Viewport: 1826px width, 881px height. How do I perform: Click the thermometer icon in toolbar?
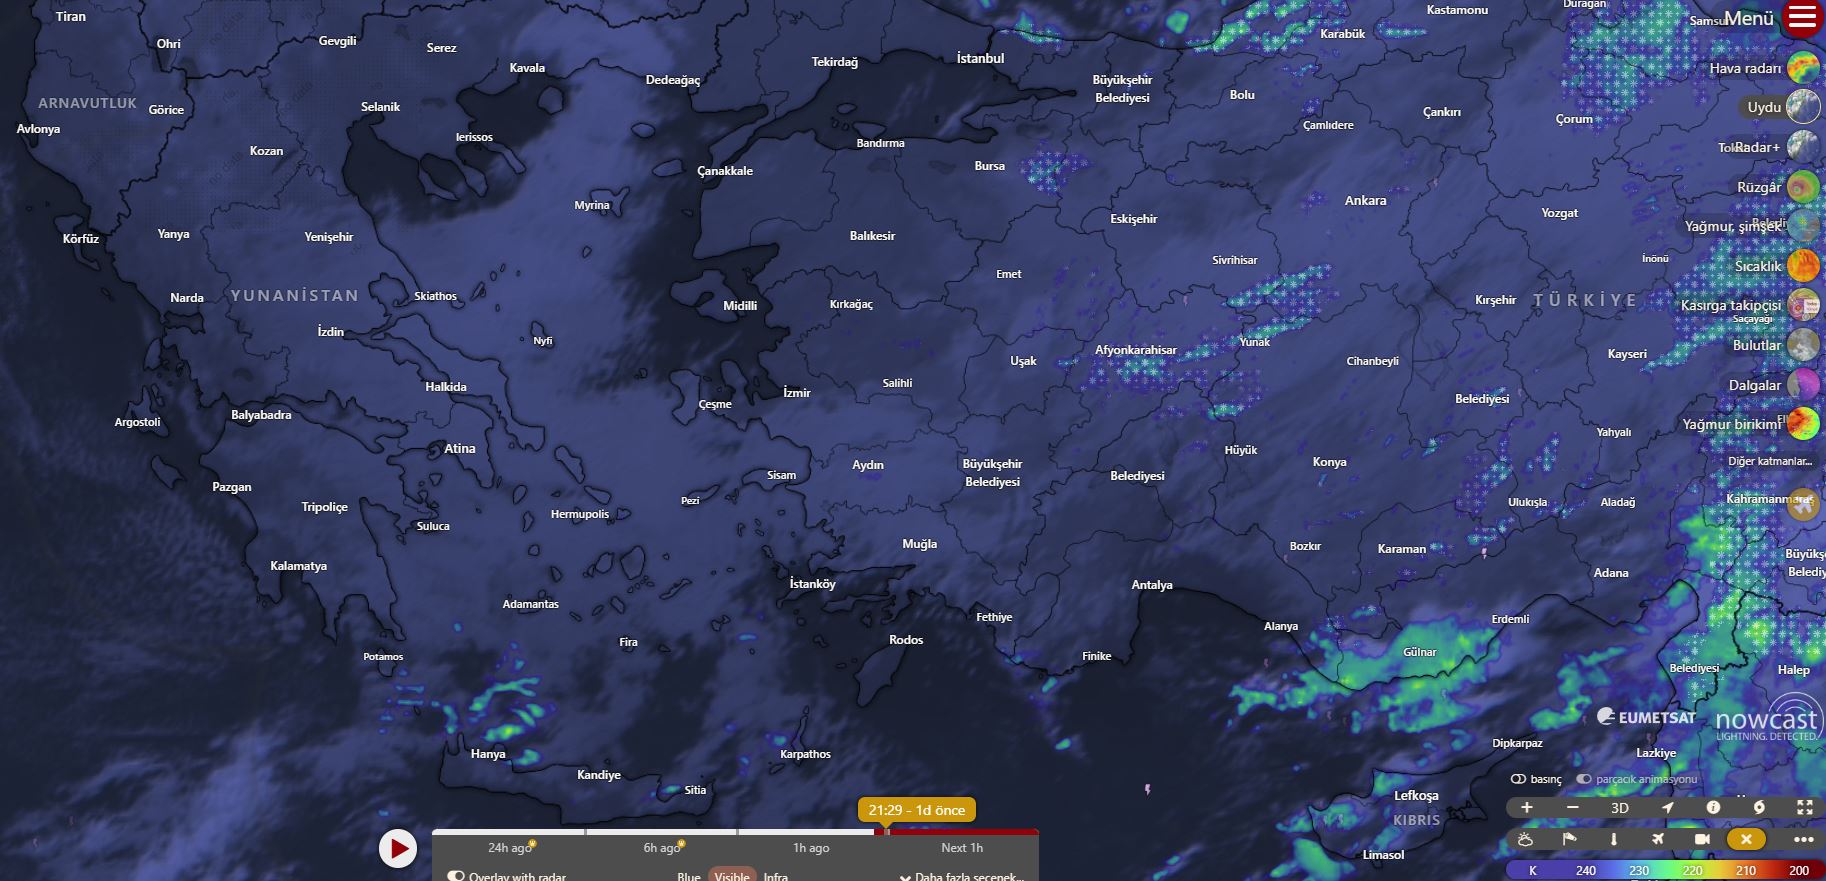pos(1614,839)
